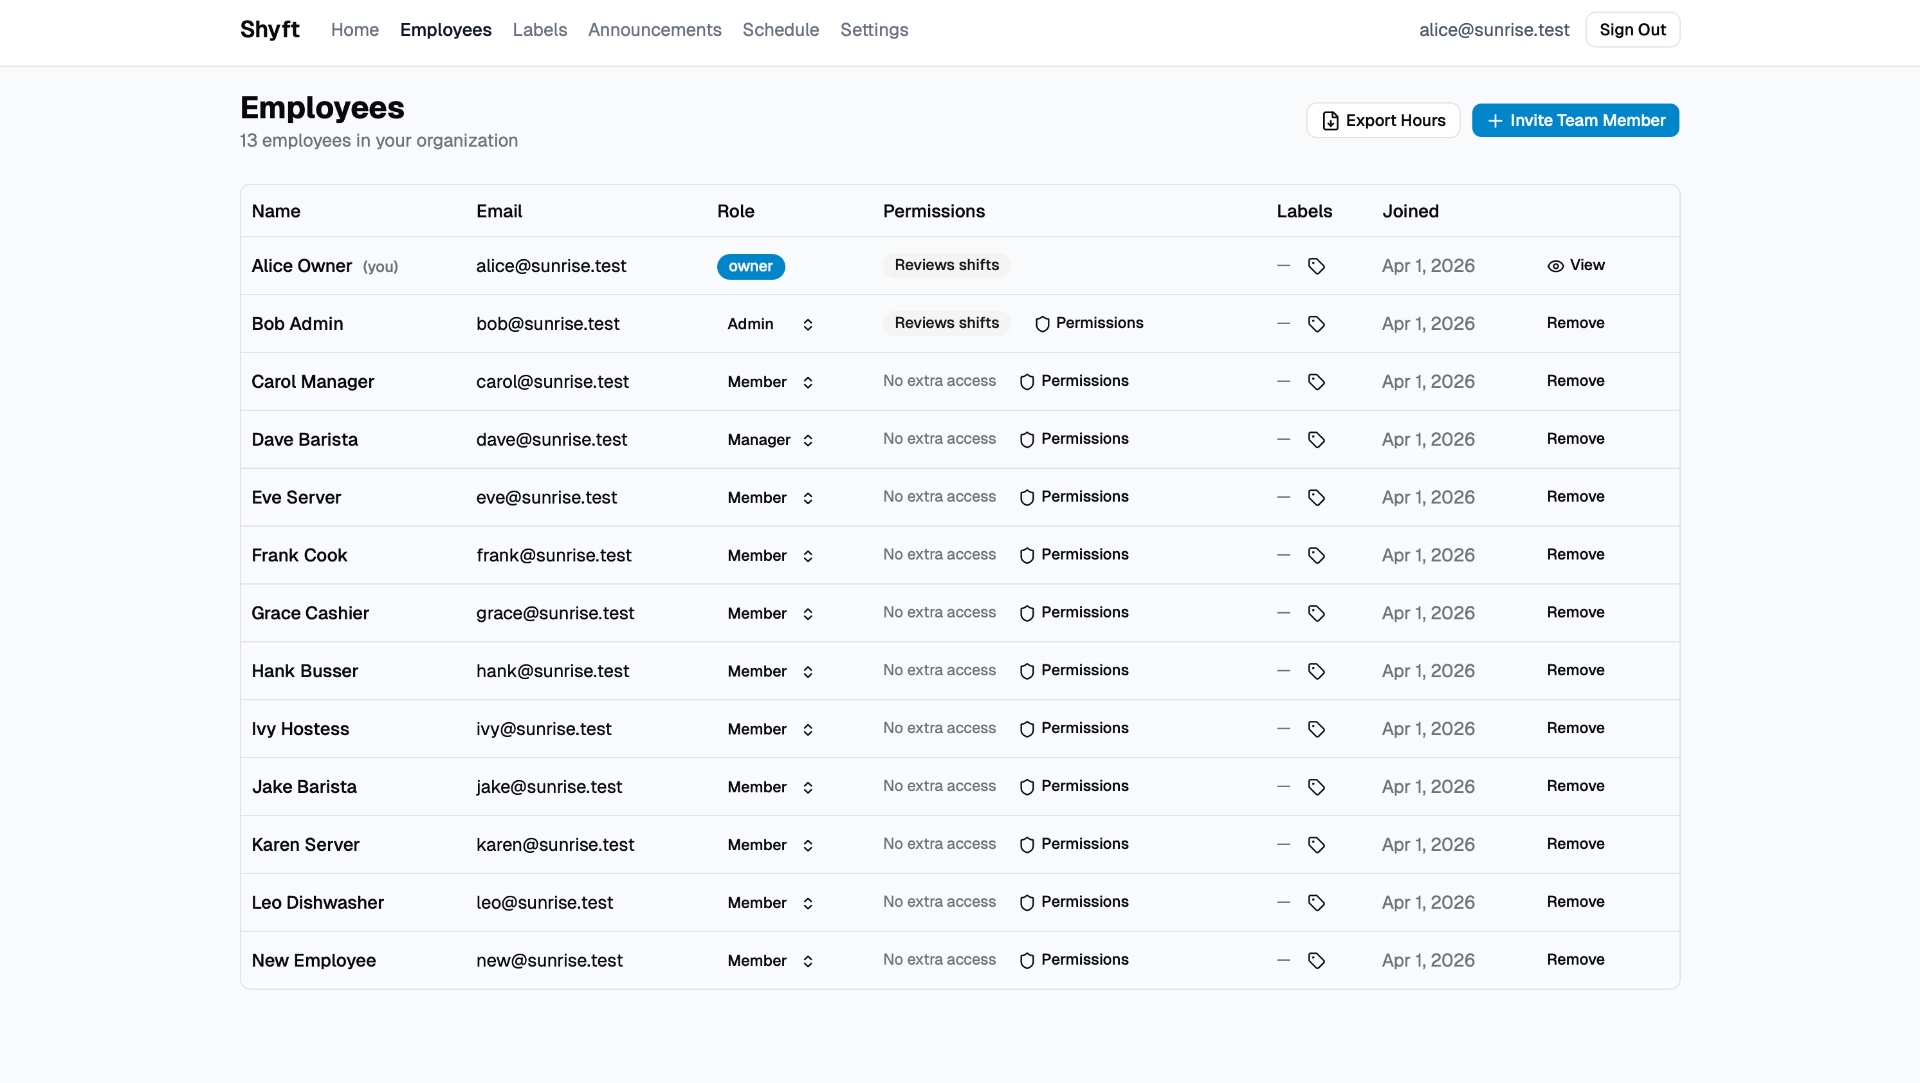Click the label tag icon for Hank Busser
This screenshot has height=1083, width=1920.
(1316, 671)
